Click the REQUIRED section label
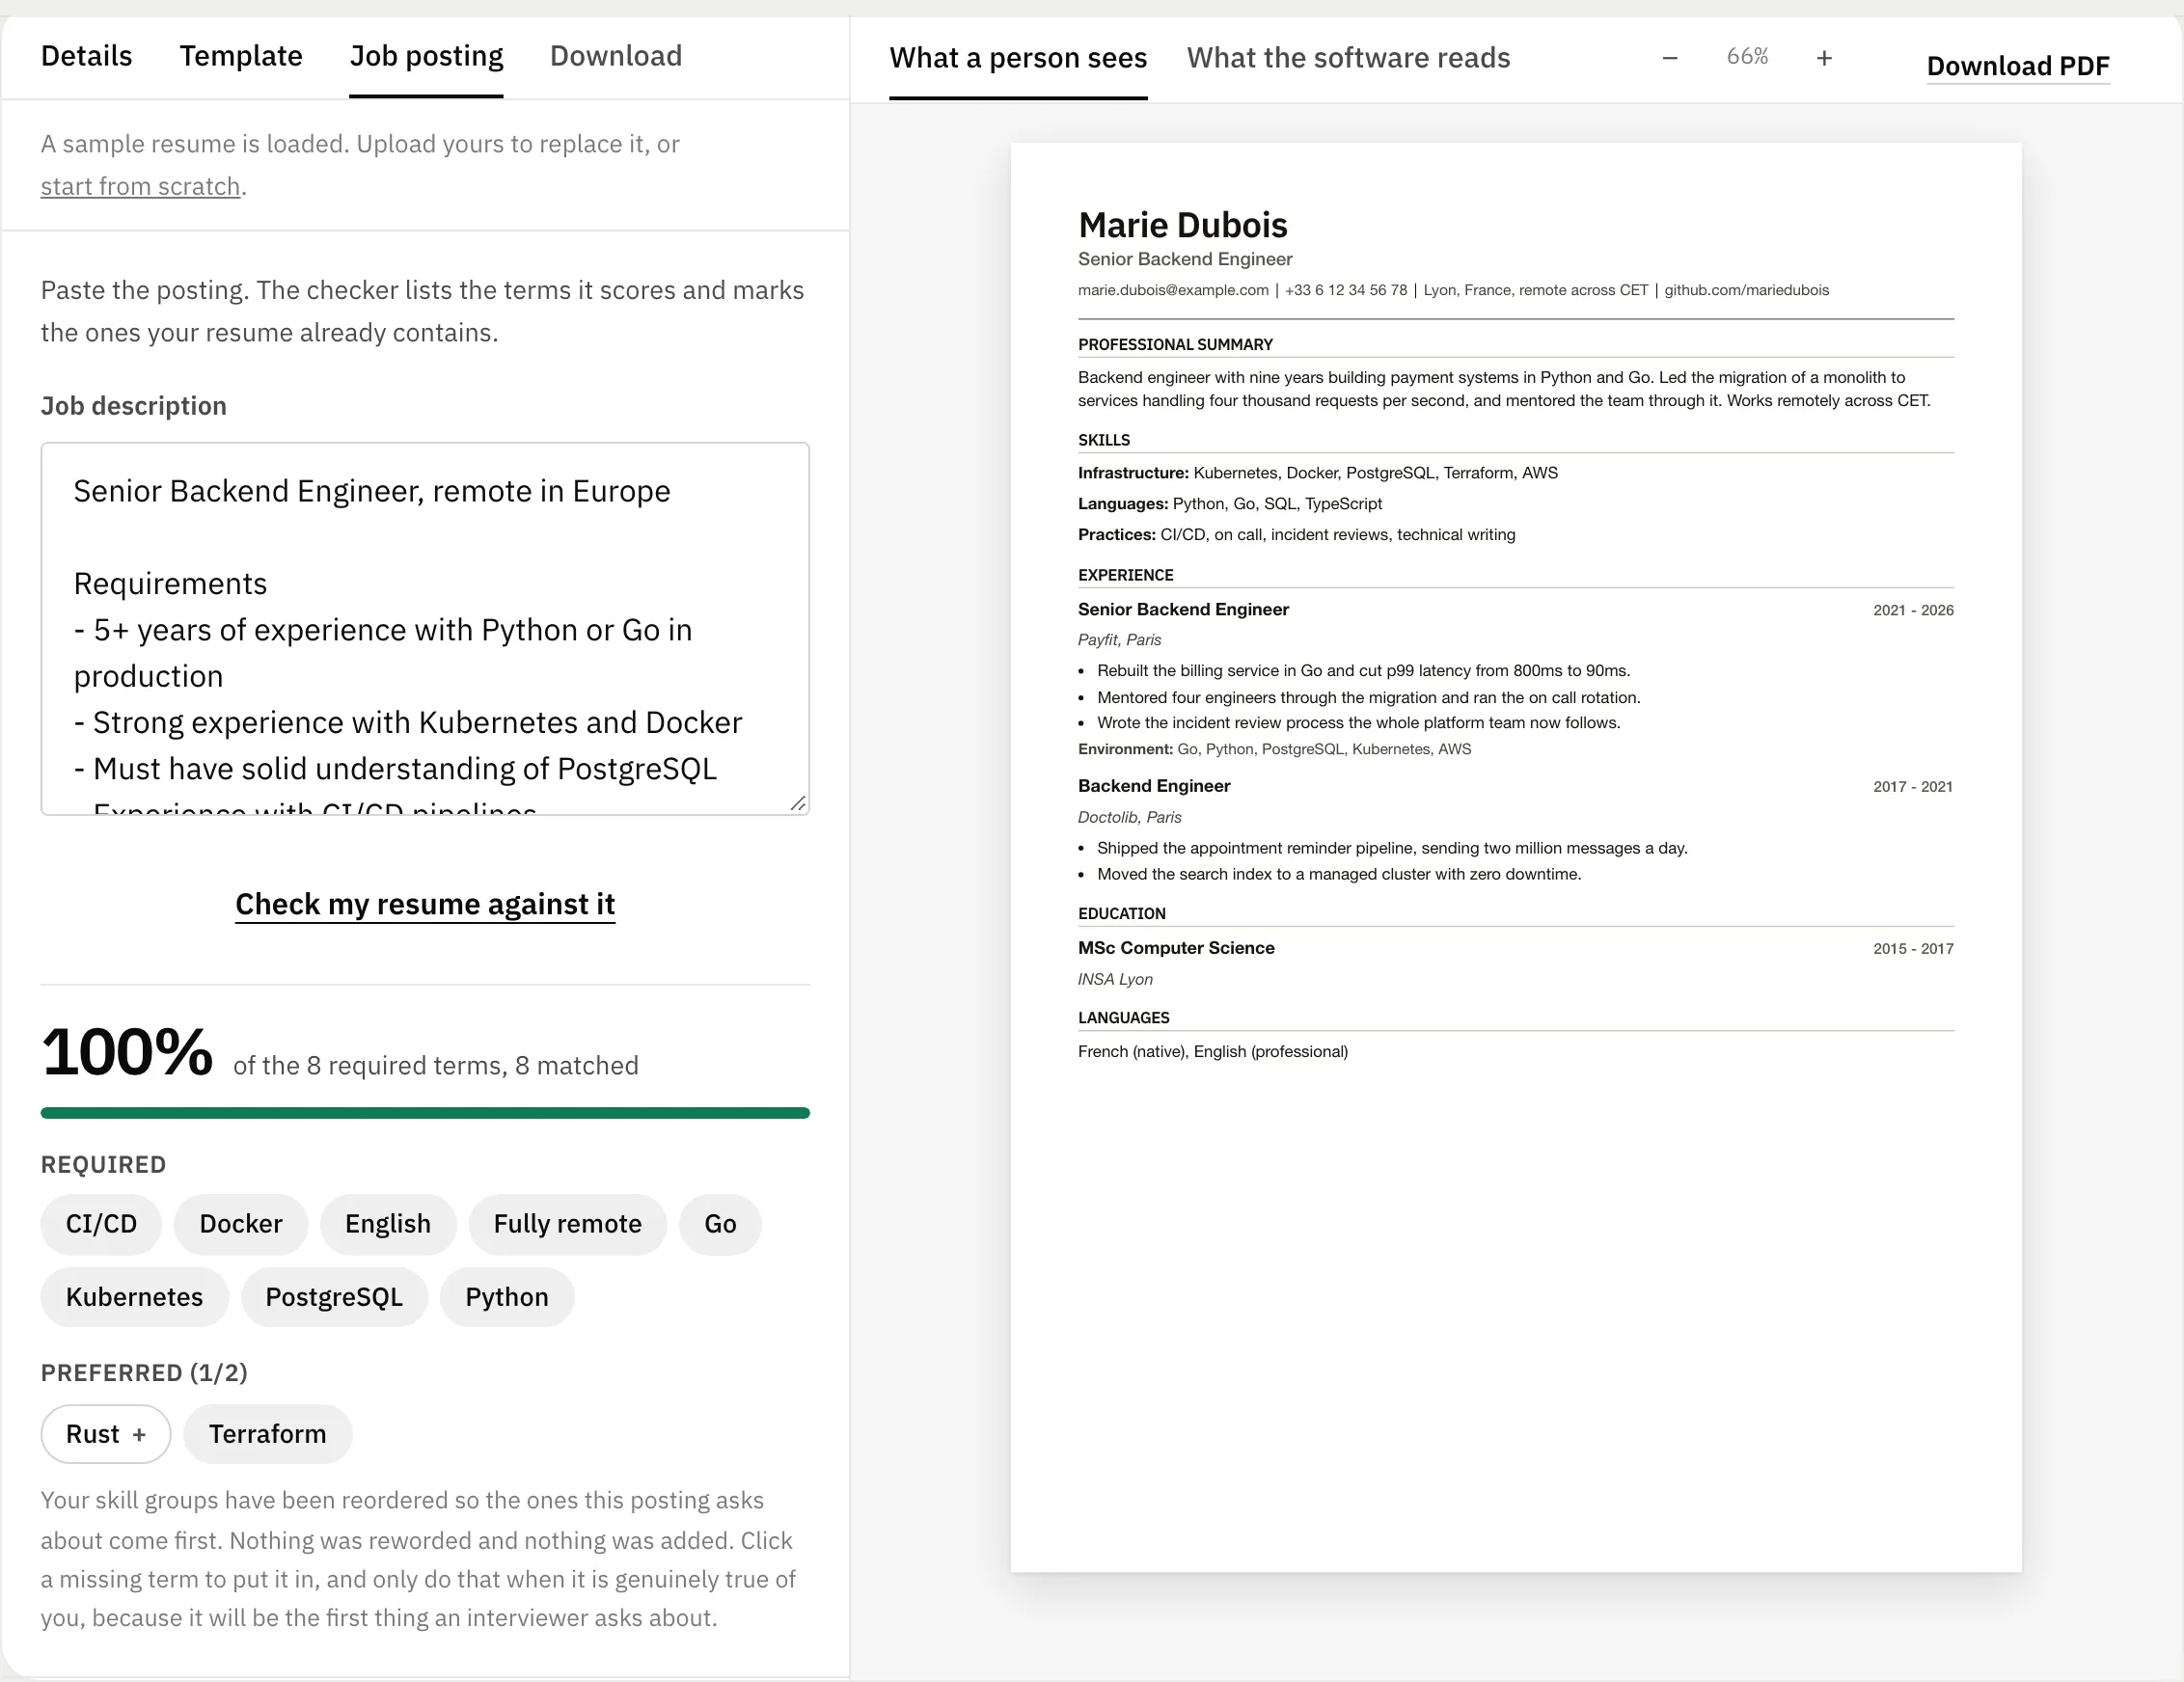Screen dimensions: 2184x1682 pyautogui.click(x=103, y=1165)
